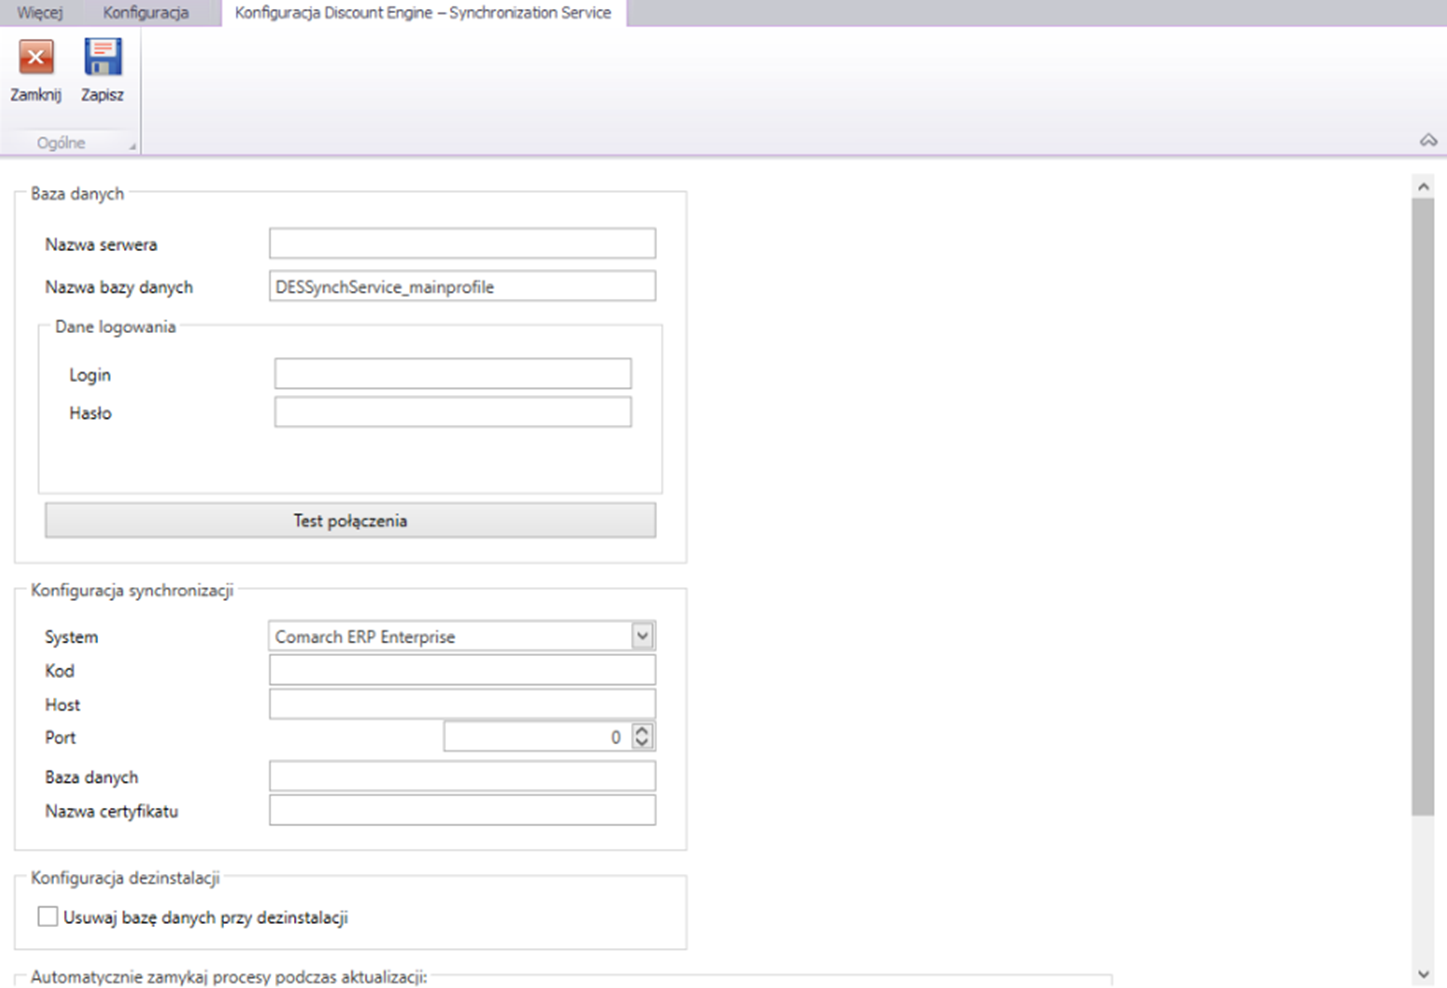Image resolution: width=1447 pixels, height=988 pixels.
Task: Increase Port value with up arrow
Action: (643, 730)
